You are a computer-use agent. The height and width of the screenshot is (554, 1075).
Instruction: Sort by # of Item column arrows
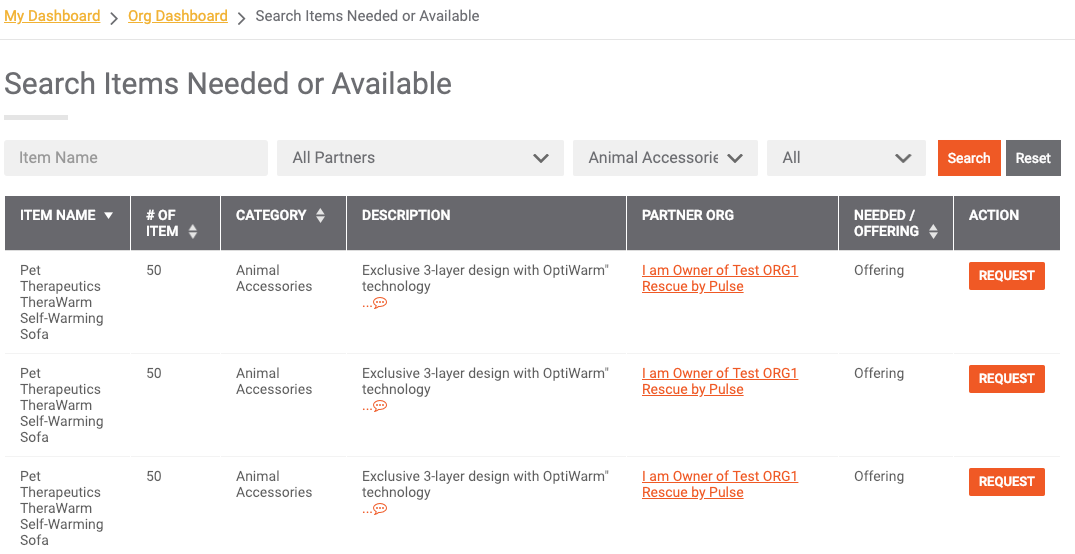coord(193,231)
